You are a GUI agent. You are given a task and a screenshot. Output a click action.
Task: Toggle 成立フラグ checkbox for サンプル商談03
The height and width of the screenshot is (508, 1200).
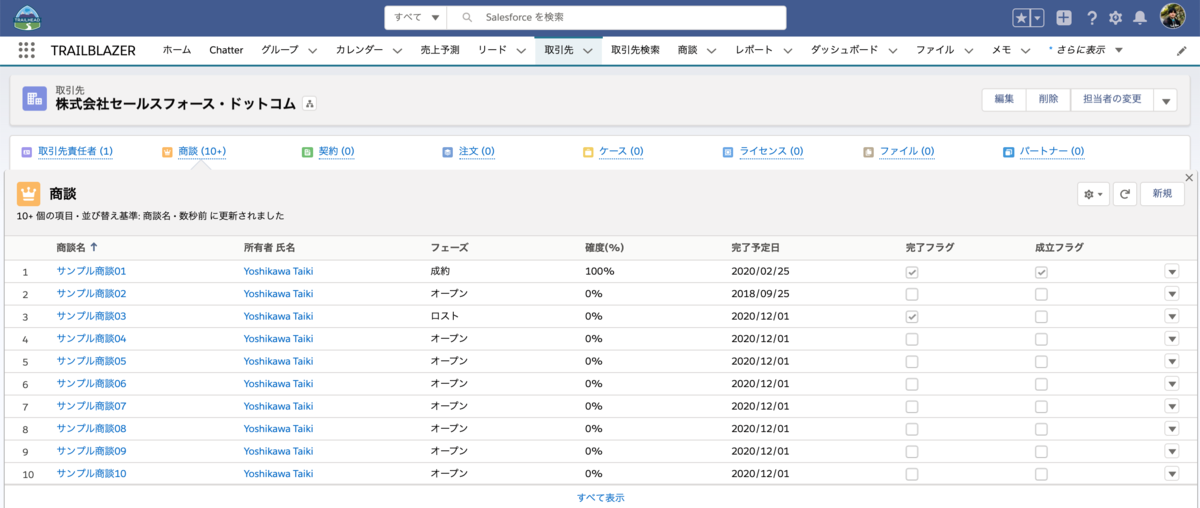pyautogui.click(x=1041, y=316)
